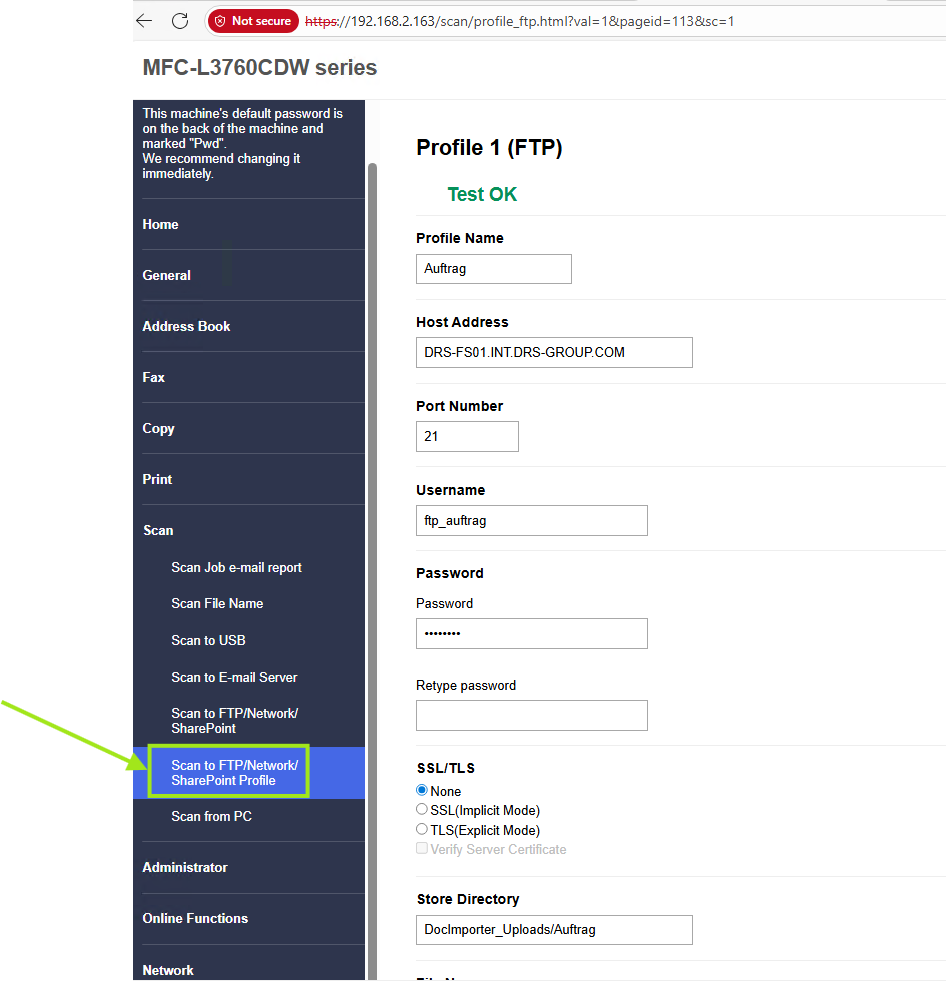Image resolution: width=946 pixels, height=1000 pixels.
Task: Open Scan to E-mail Server link
Action: [234, 677]
